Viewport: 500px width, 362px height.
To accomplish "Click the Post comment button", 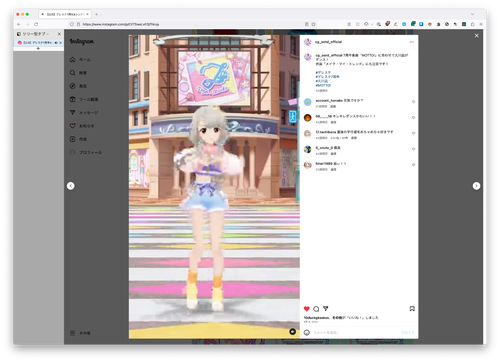I will 407,332.
